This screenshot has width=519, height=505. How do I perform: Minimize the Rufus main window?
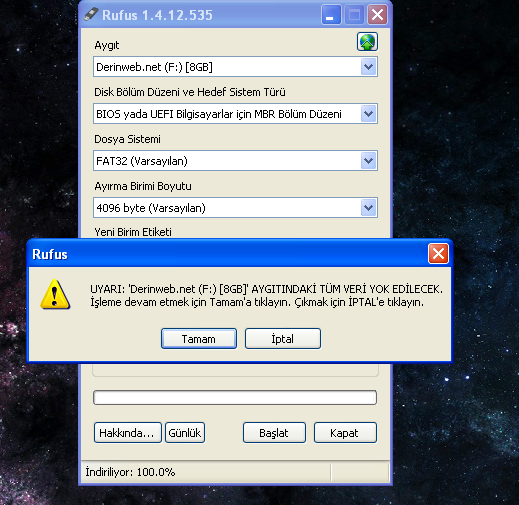tap(331, 15)
